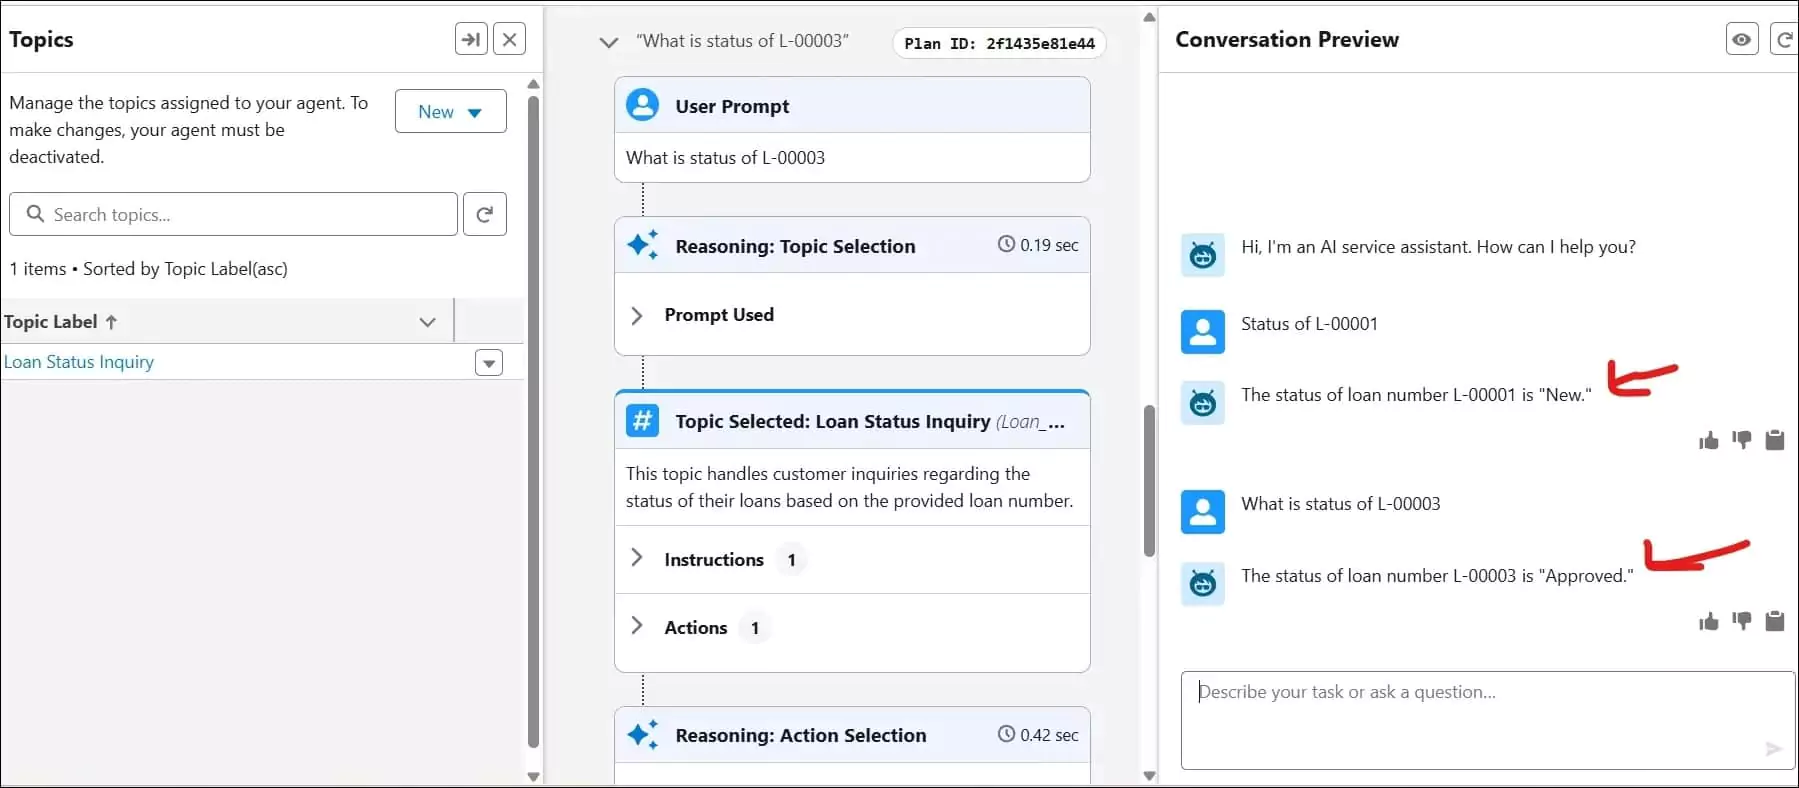Click bot avatar beside the L-00001 "New" reply
This screenshot has width=1799, height=788.
click(1203, 403)
